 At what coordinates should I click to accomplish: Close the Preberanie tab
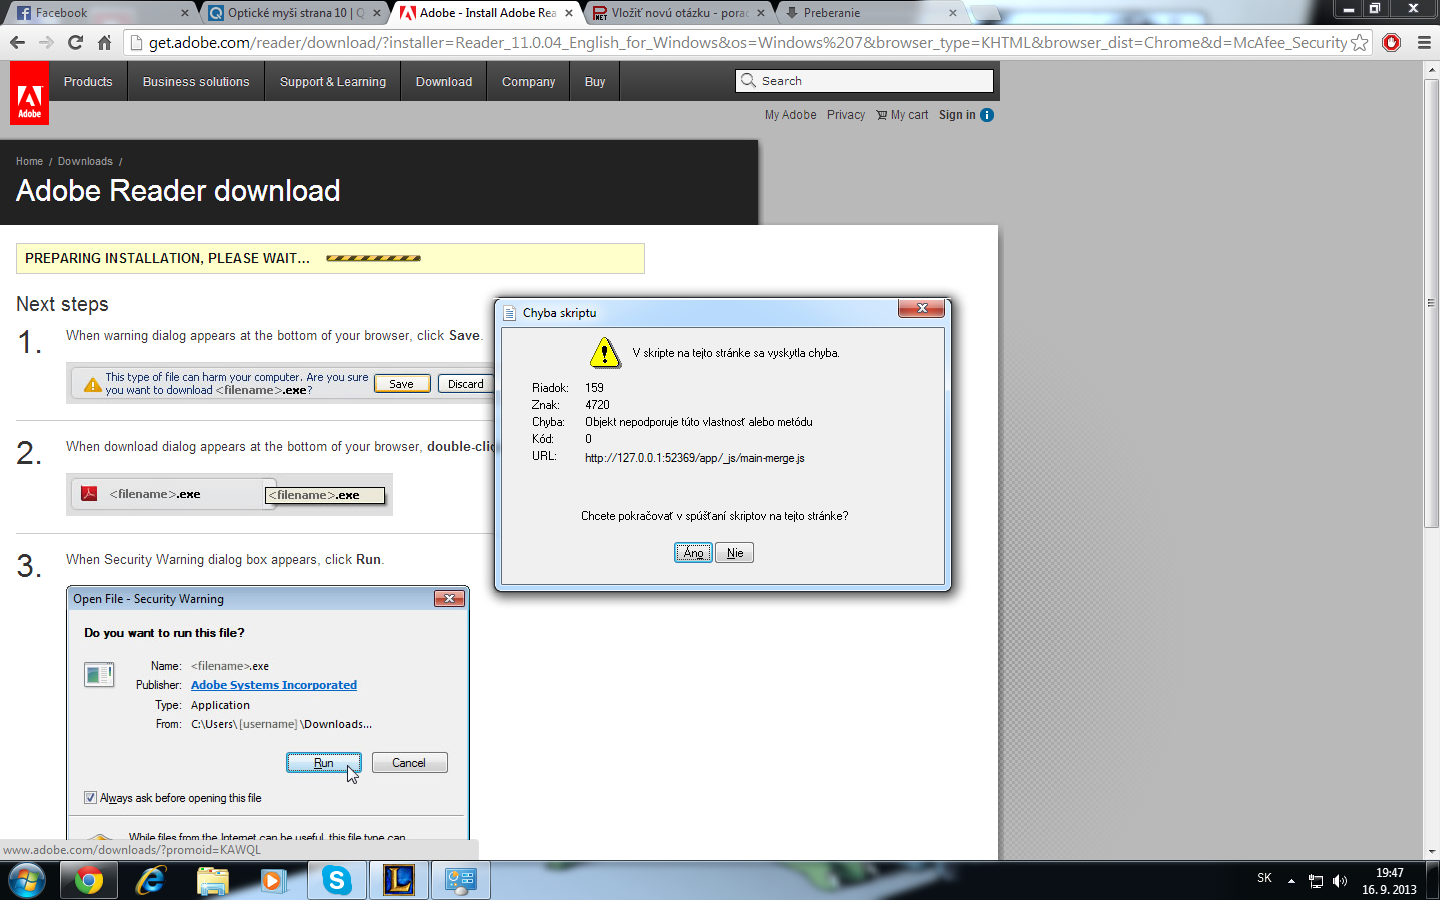953,13
